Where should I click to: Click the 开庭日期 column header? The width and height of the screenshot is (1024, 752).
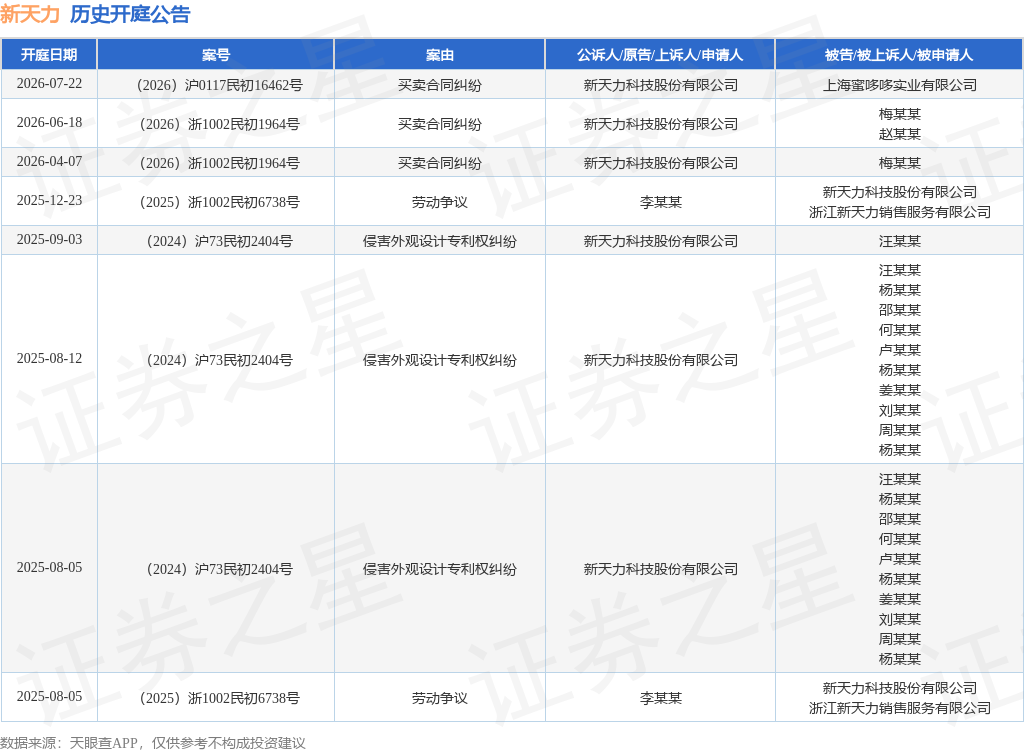click(x=49, y=55)
